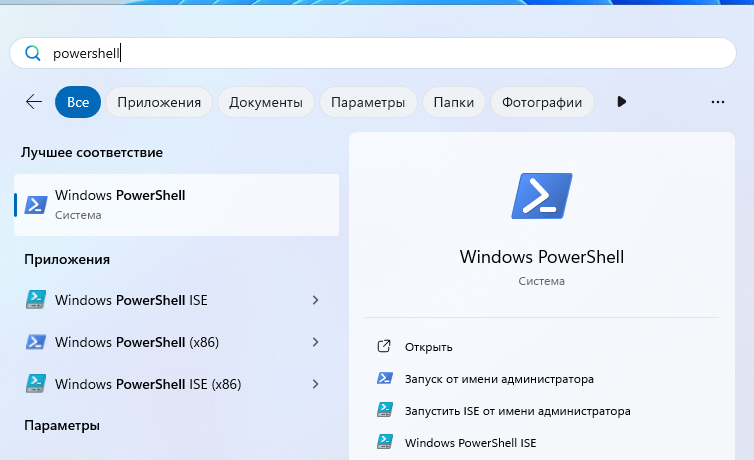Click the Windows PowerShell (x86) list icon

(36, 342)
